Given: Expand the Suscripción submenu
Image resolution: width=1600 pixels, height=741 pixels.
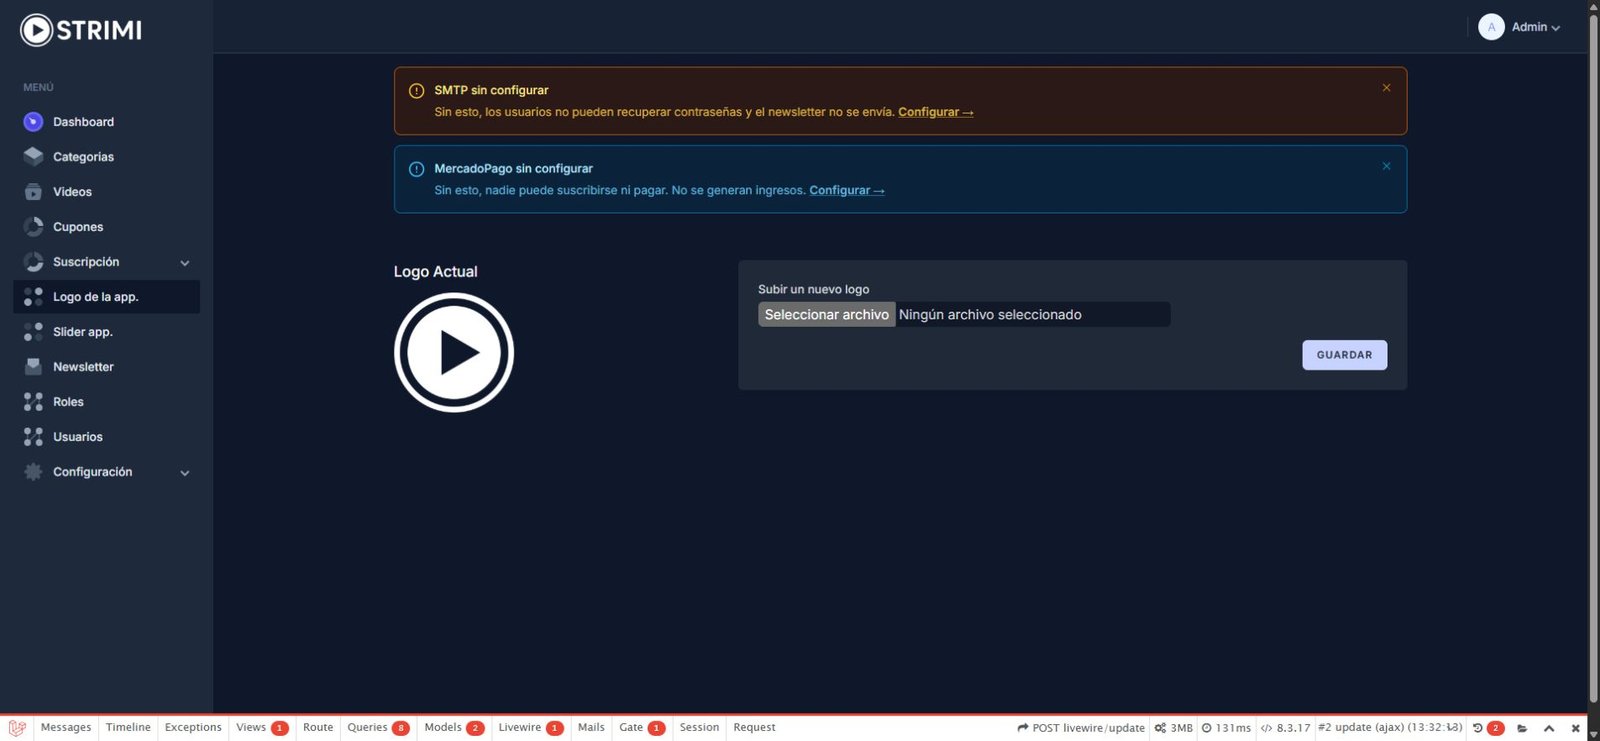Looking at the screenshot, I should (x=185, y=263).
